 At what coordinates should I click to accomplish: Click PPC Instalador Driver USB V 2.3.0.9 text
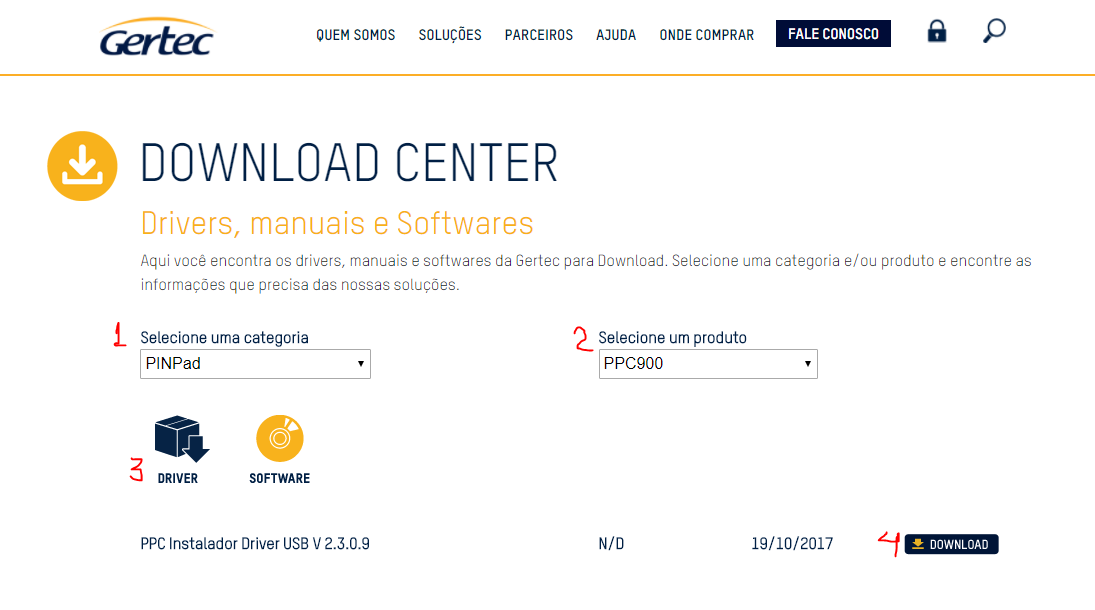point(255,544)
